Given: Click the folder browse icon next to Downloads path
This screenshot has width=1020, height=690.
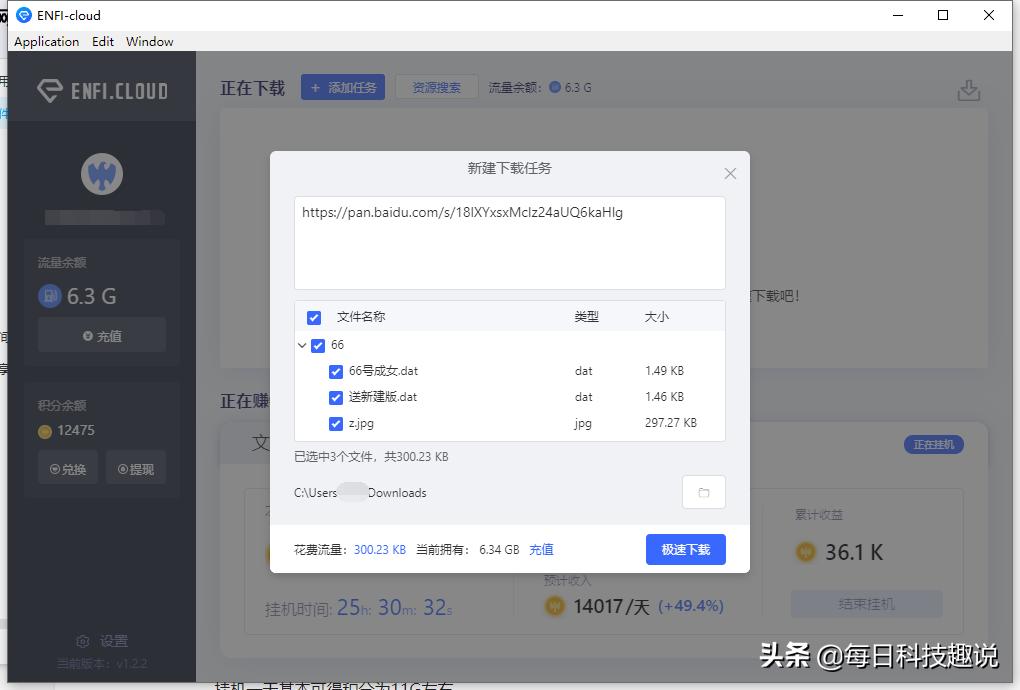Looking at the screenshot, I should click(703, 492).
